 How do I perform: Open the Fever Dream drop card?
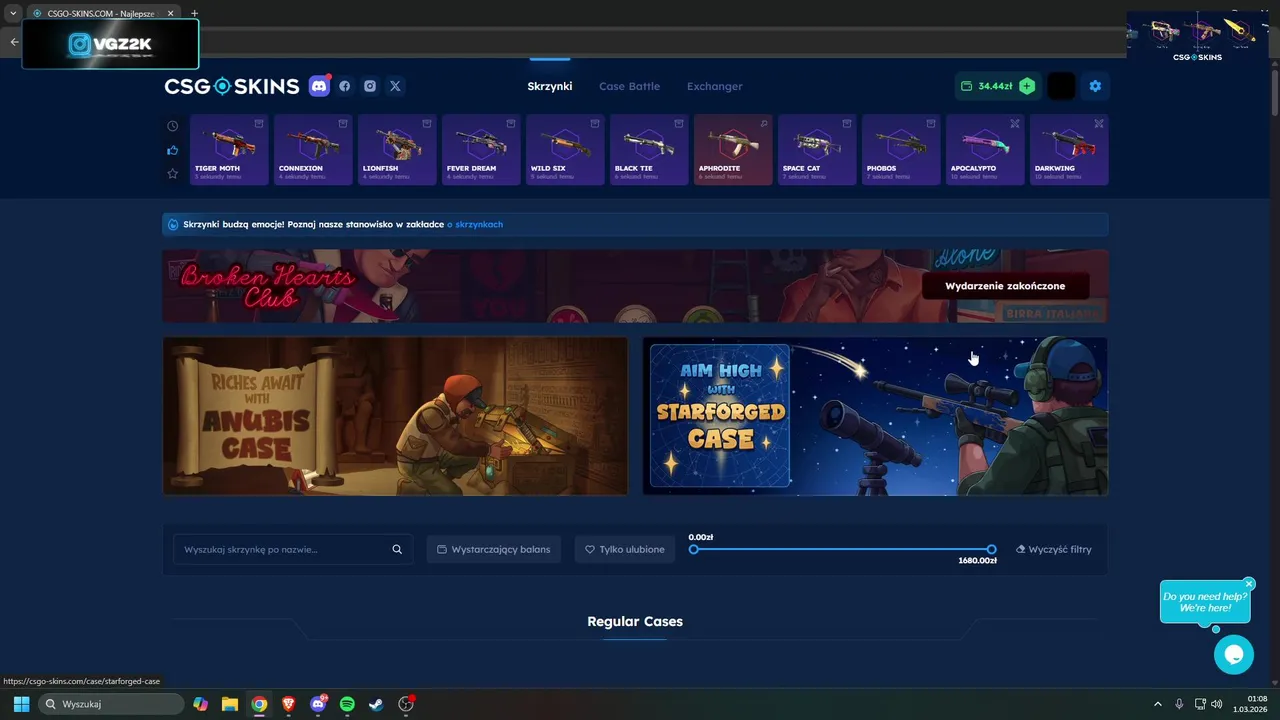point(481,150)
